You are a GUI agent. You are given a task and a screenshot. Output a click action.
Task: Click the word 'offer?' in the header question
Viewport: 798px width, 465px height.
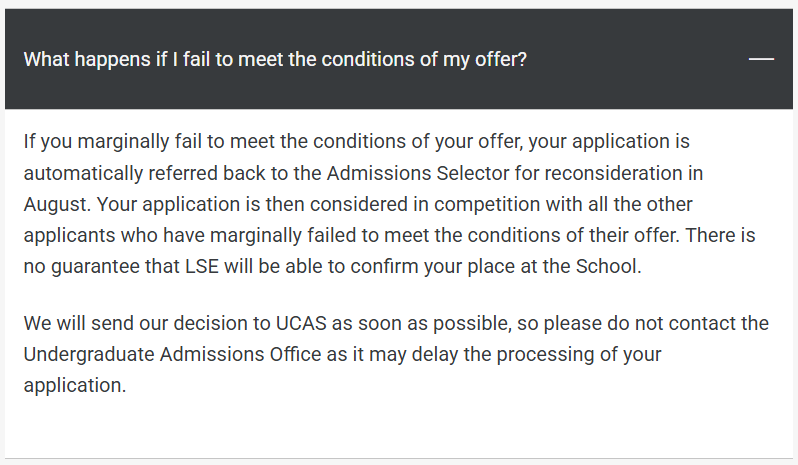(x=501, y=60)
